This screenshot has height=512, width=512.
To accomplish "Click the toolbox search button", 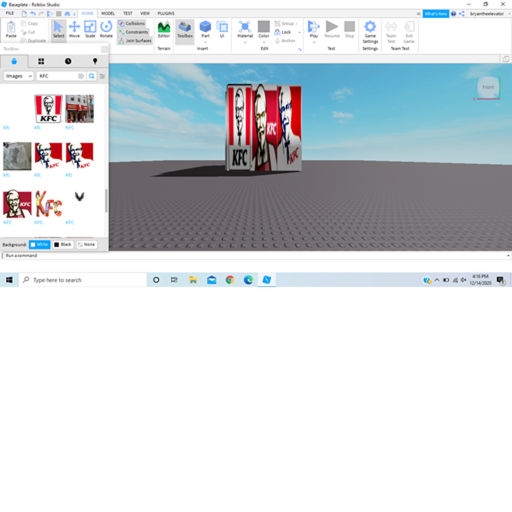I will pos(92,76).
